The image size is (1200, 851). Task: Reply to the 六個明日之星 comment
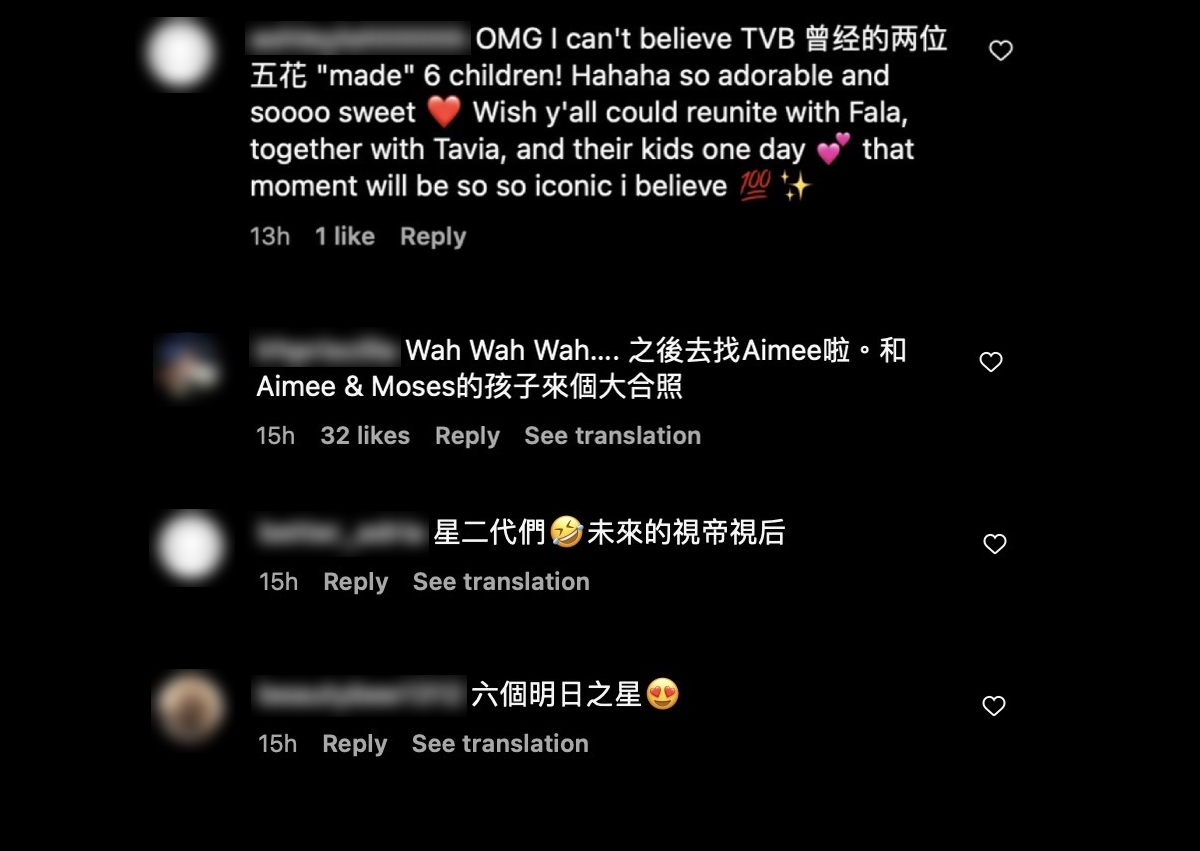354,744
